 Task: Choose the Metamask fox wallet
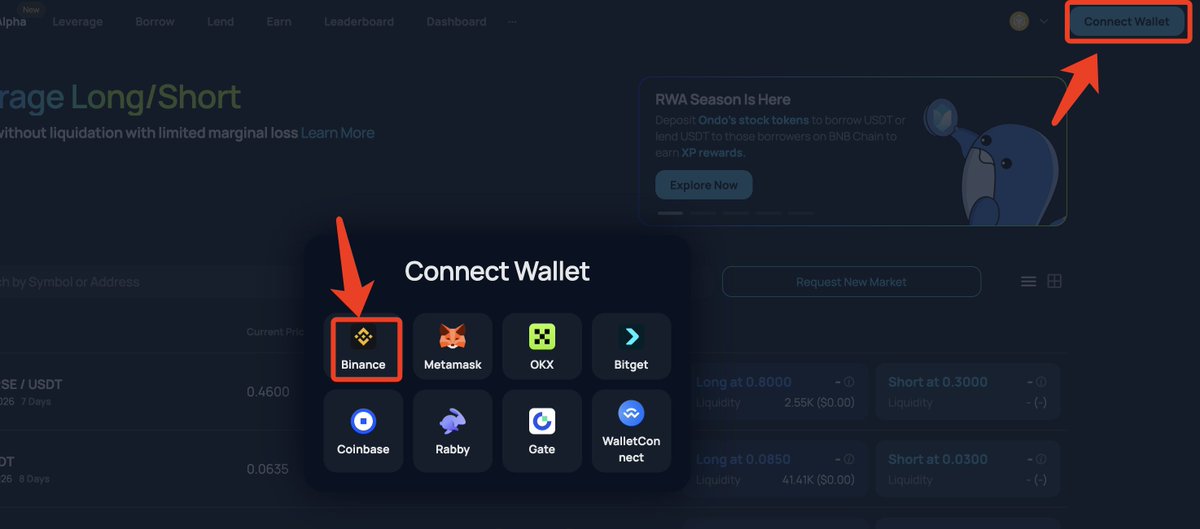point(453,347)
